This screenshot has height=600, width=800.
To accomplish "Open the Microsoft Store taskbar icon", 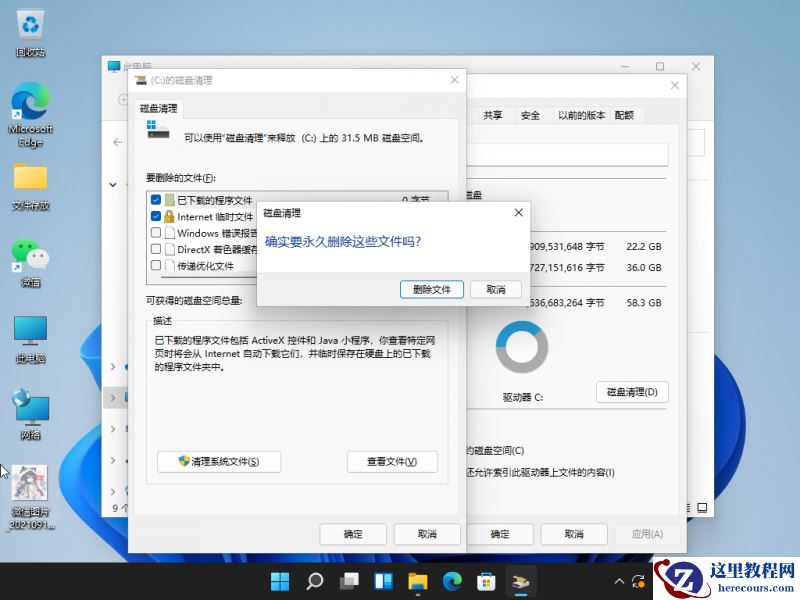I will pyautogui.click(x=486, y=580).
